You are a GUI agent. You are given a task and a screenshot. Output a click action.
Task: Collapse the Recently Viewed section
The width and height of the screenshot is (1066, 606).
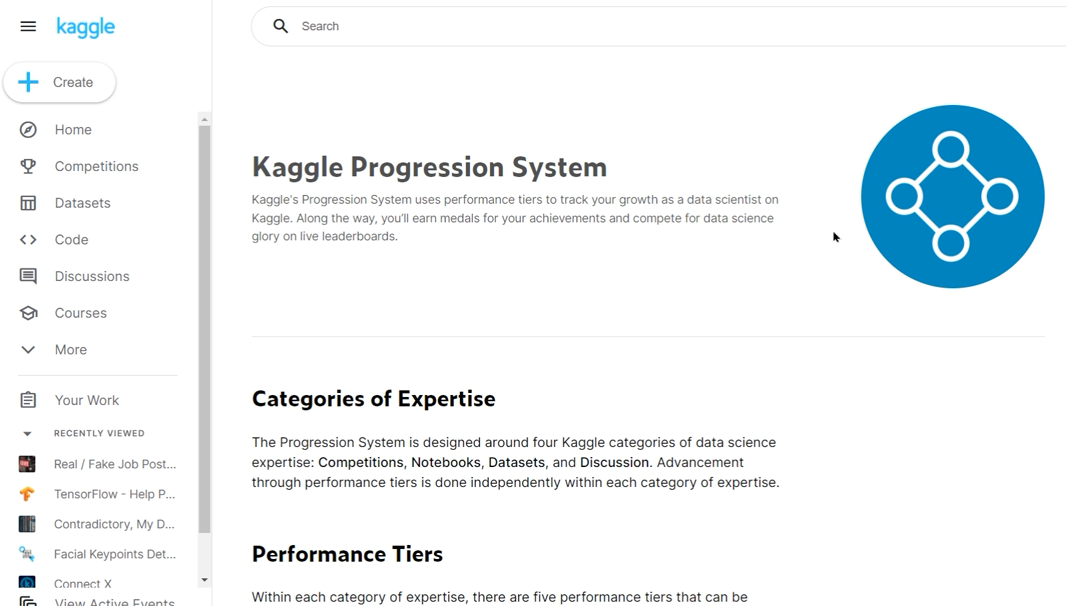click(x=27, y=434)
